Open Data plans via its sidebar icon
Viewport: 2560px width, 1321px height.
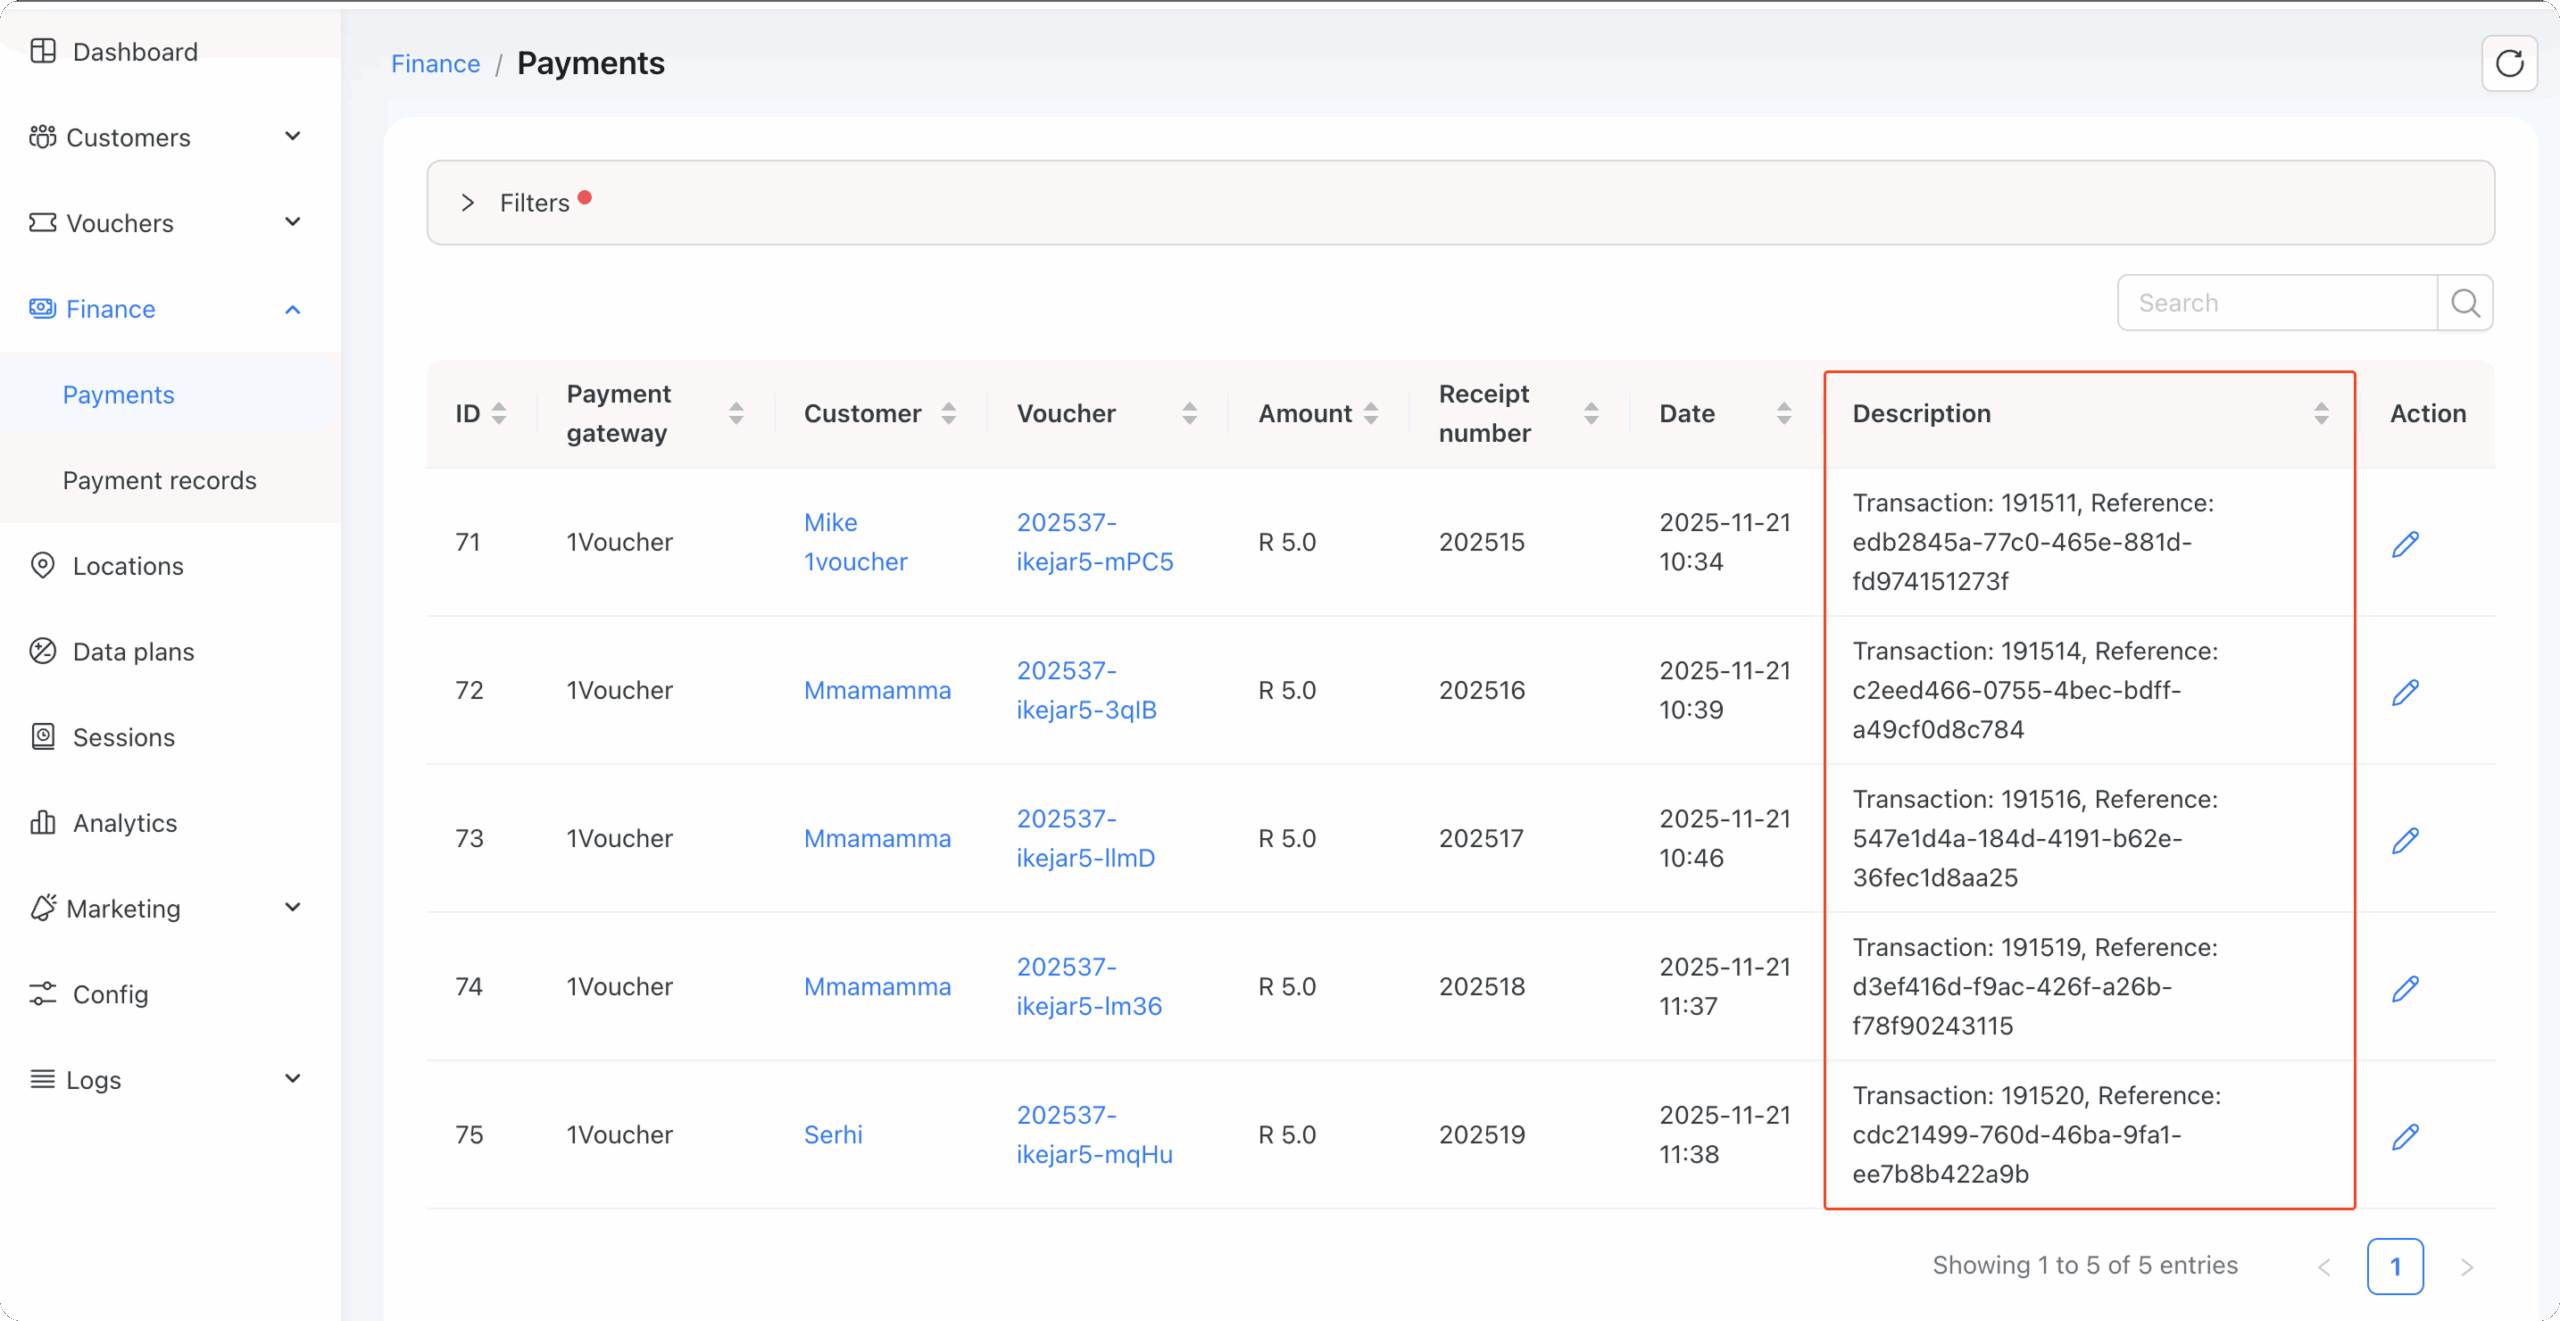pos(42,651)
